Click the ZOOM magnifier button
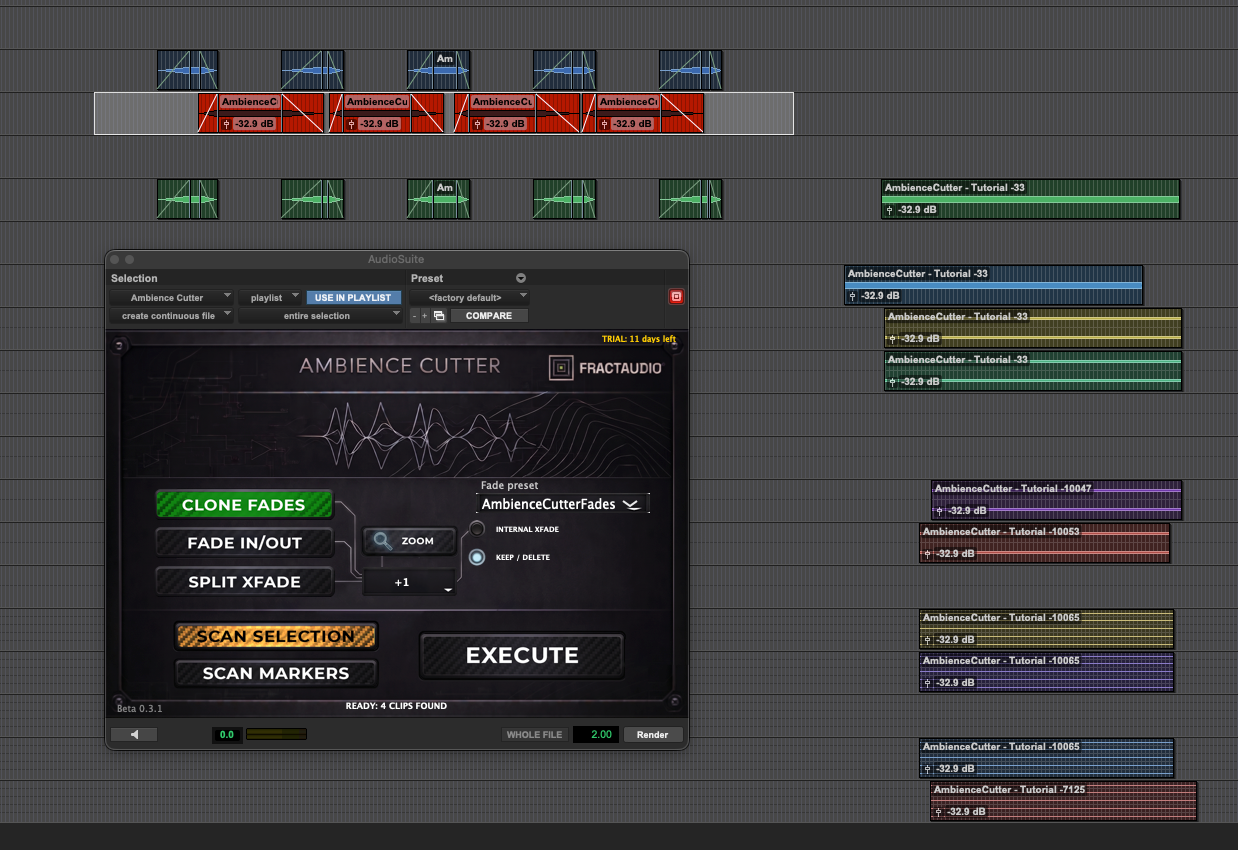 tap(409, 541)
